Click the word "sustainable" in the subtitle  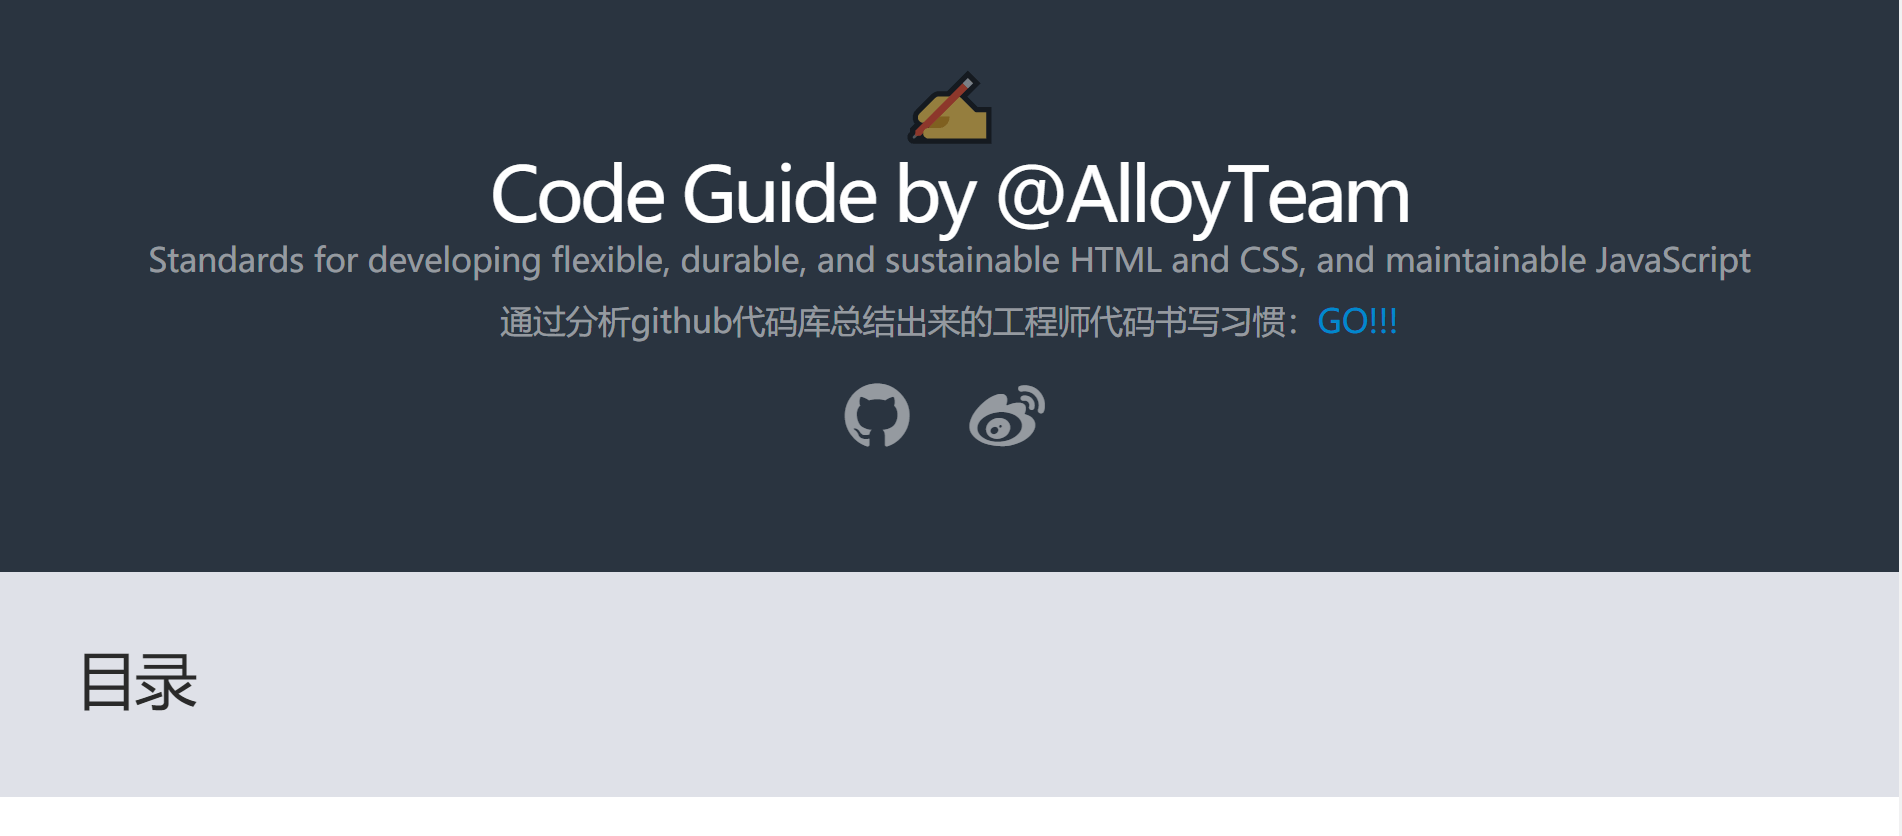tap(972, 260)
